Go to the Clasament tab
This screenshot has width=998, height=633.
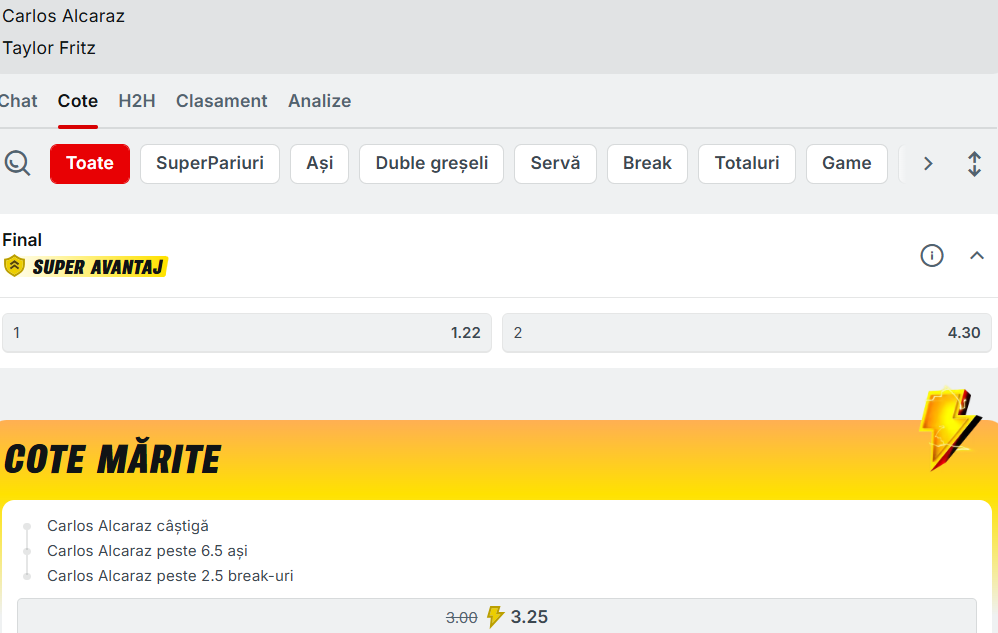[x=221, y=101]
